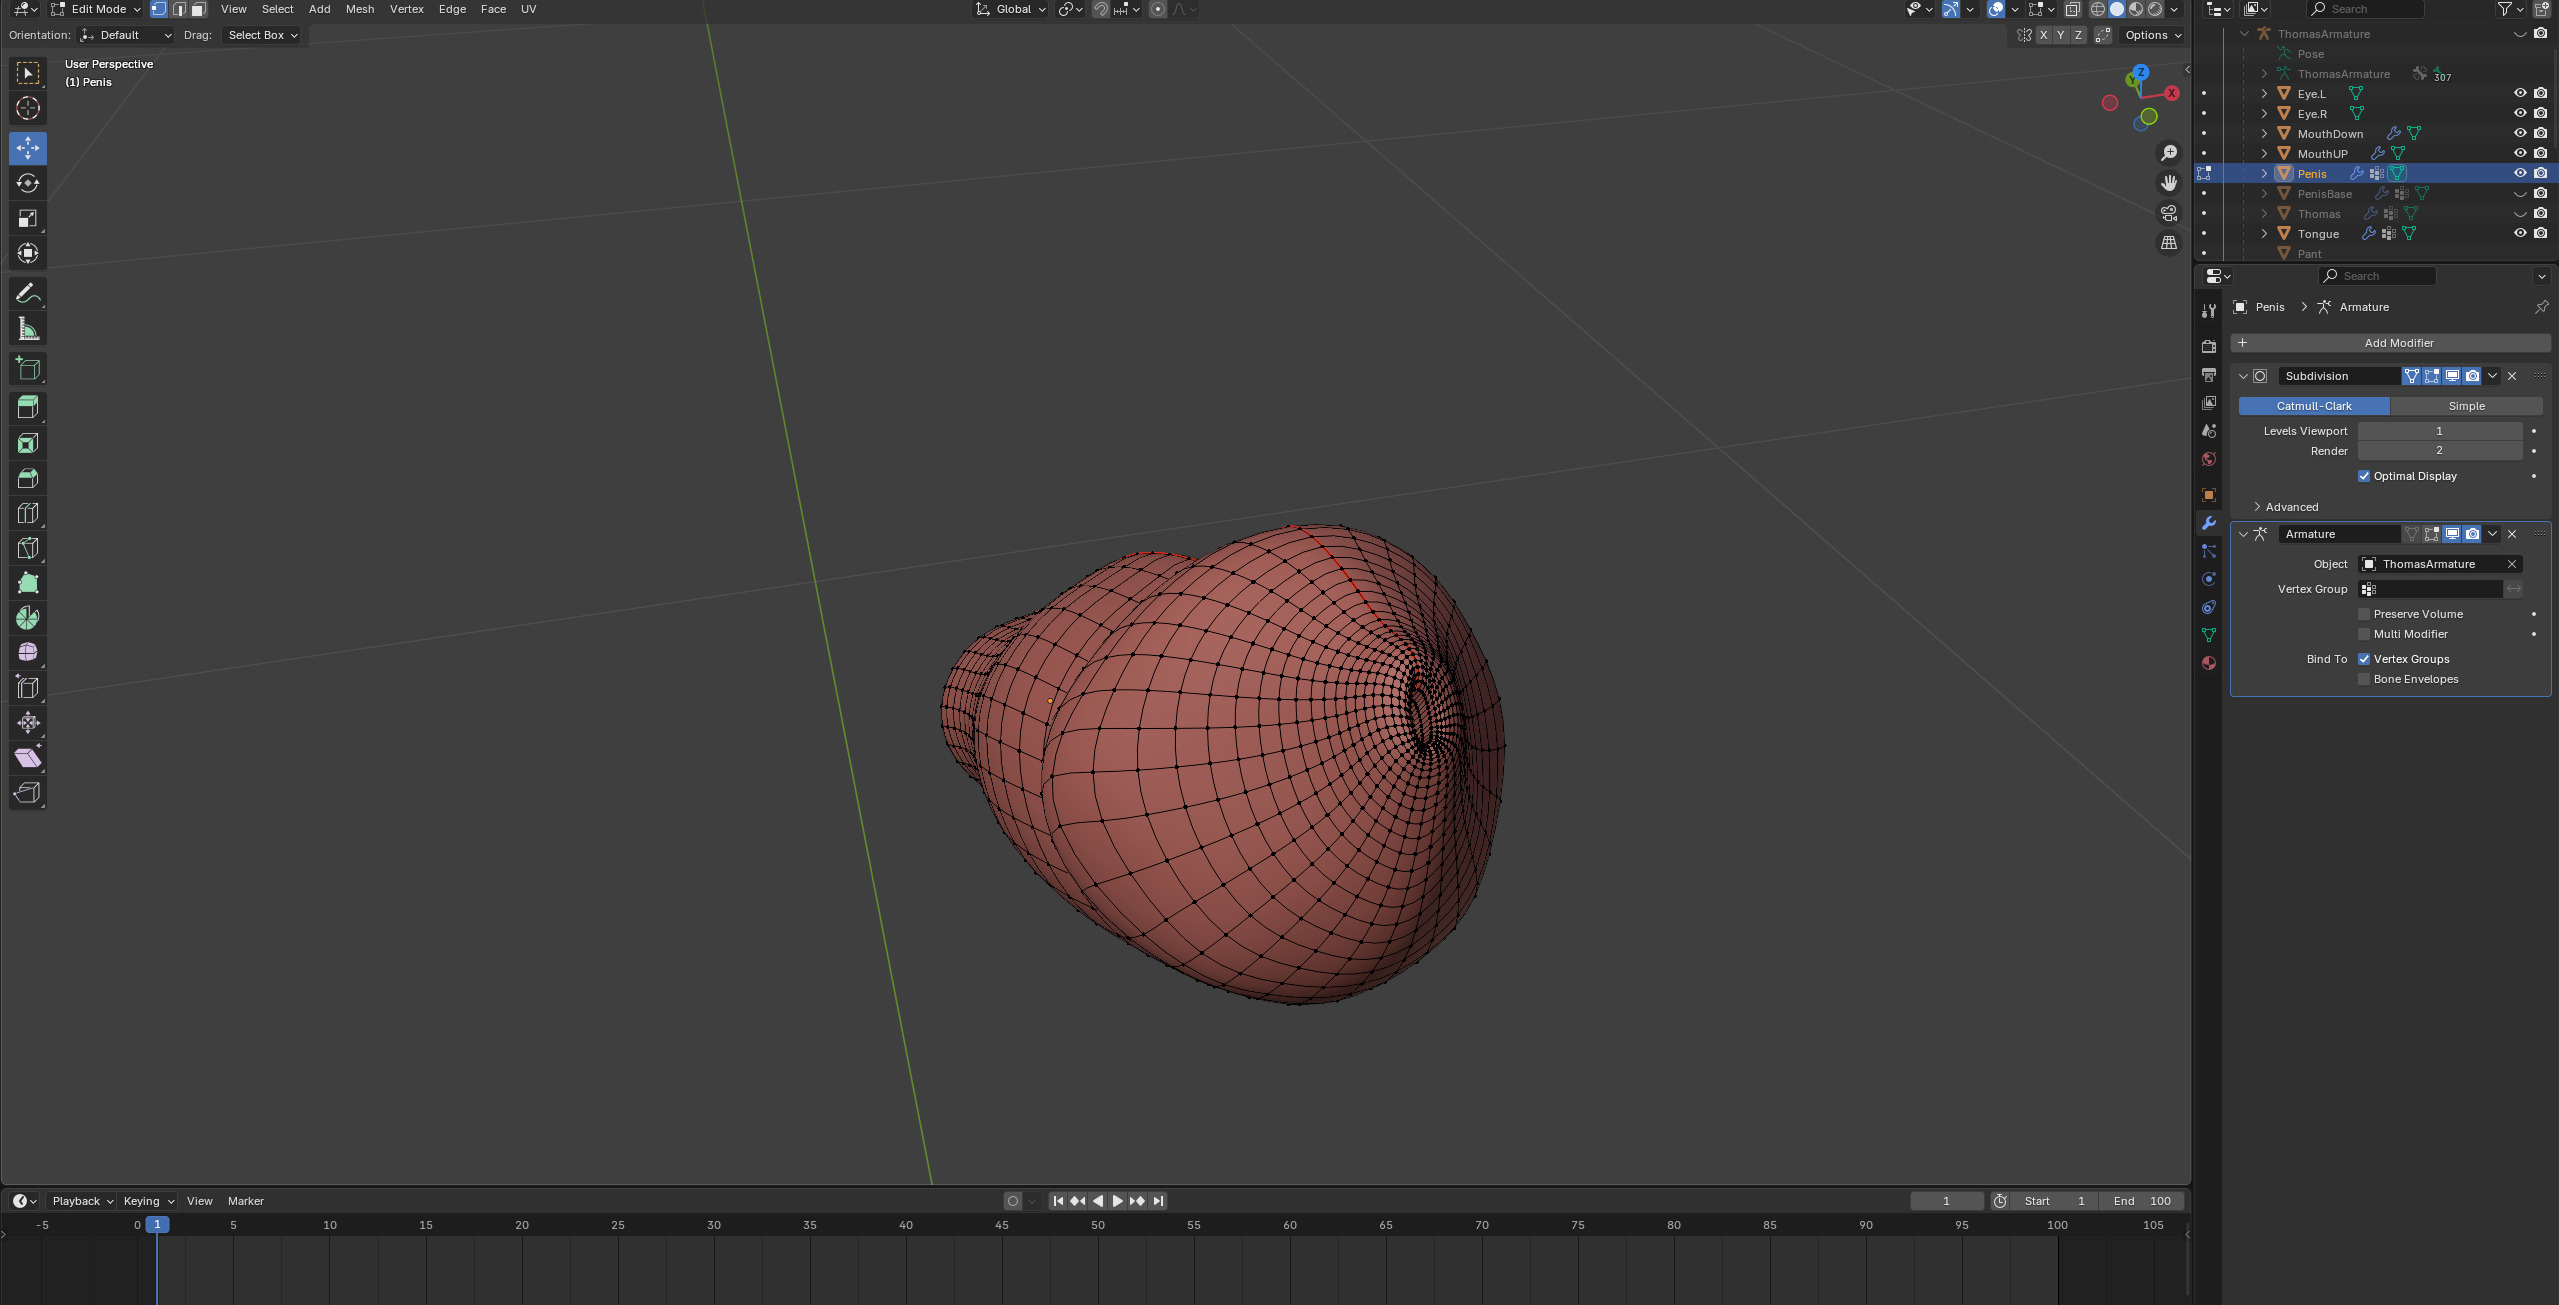This screenshot has width=2559, height=1305.
Task: Open the Mesh menu
Action: coord(359,9)
